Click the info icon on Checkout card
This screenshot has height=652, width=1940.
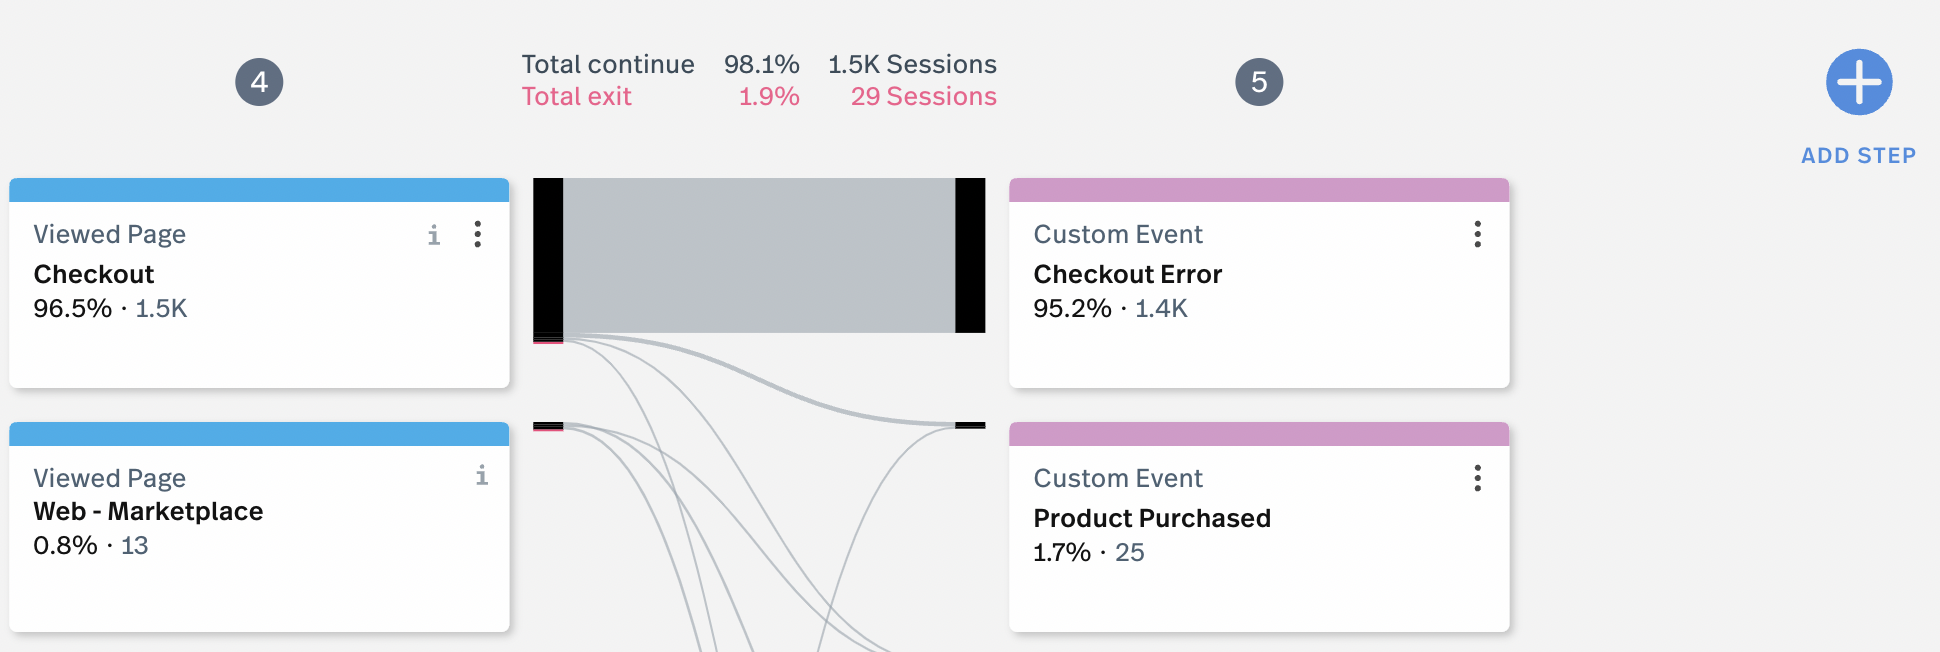click(x=434, y=235)
